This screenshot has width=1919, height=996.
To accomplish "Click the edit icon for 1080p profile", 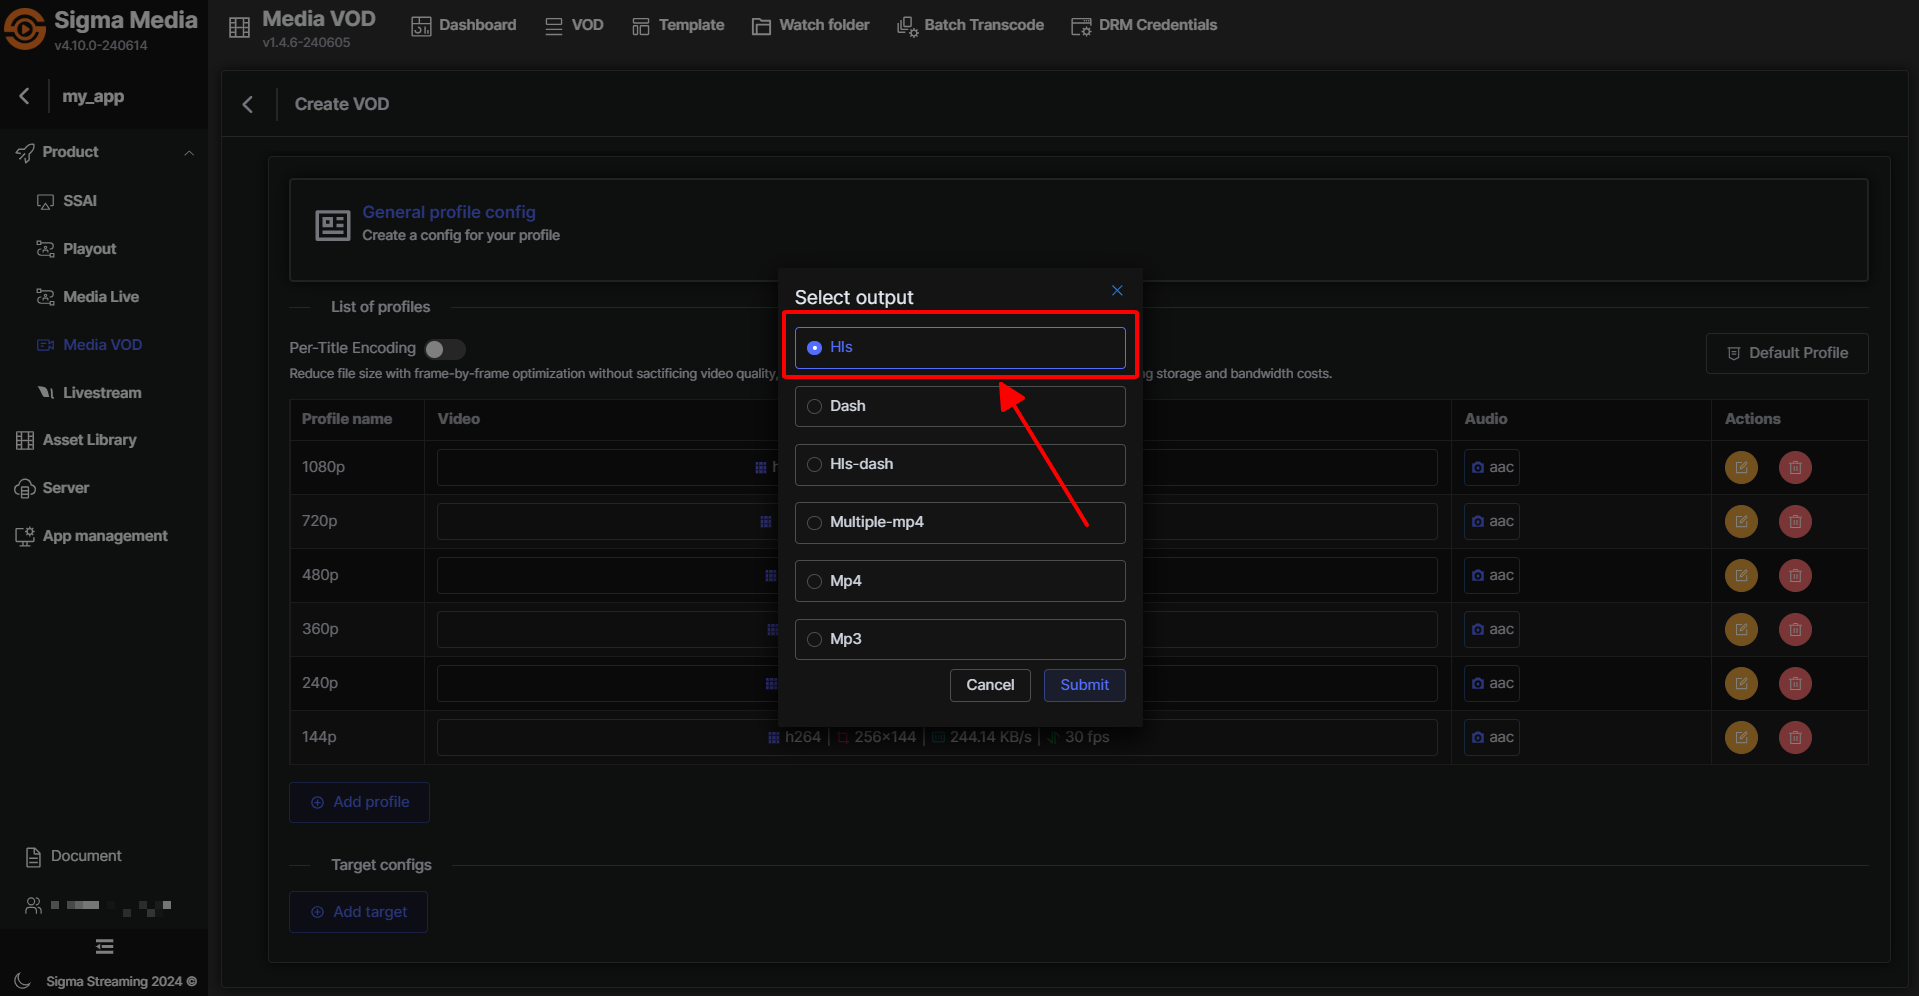I will tap(1741, 467).
